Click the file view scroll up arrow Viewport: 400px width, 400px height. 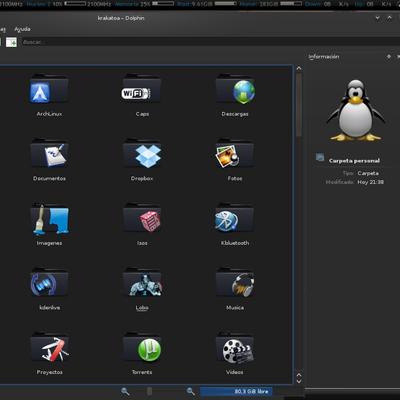299,69
